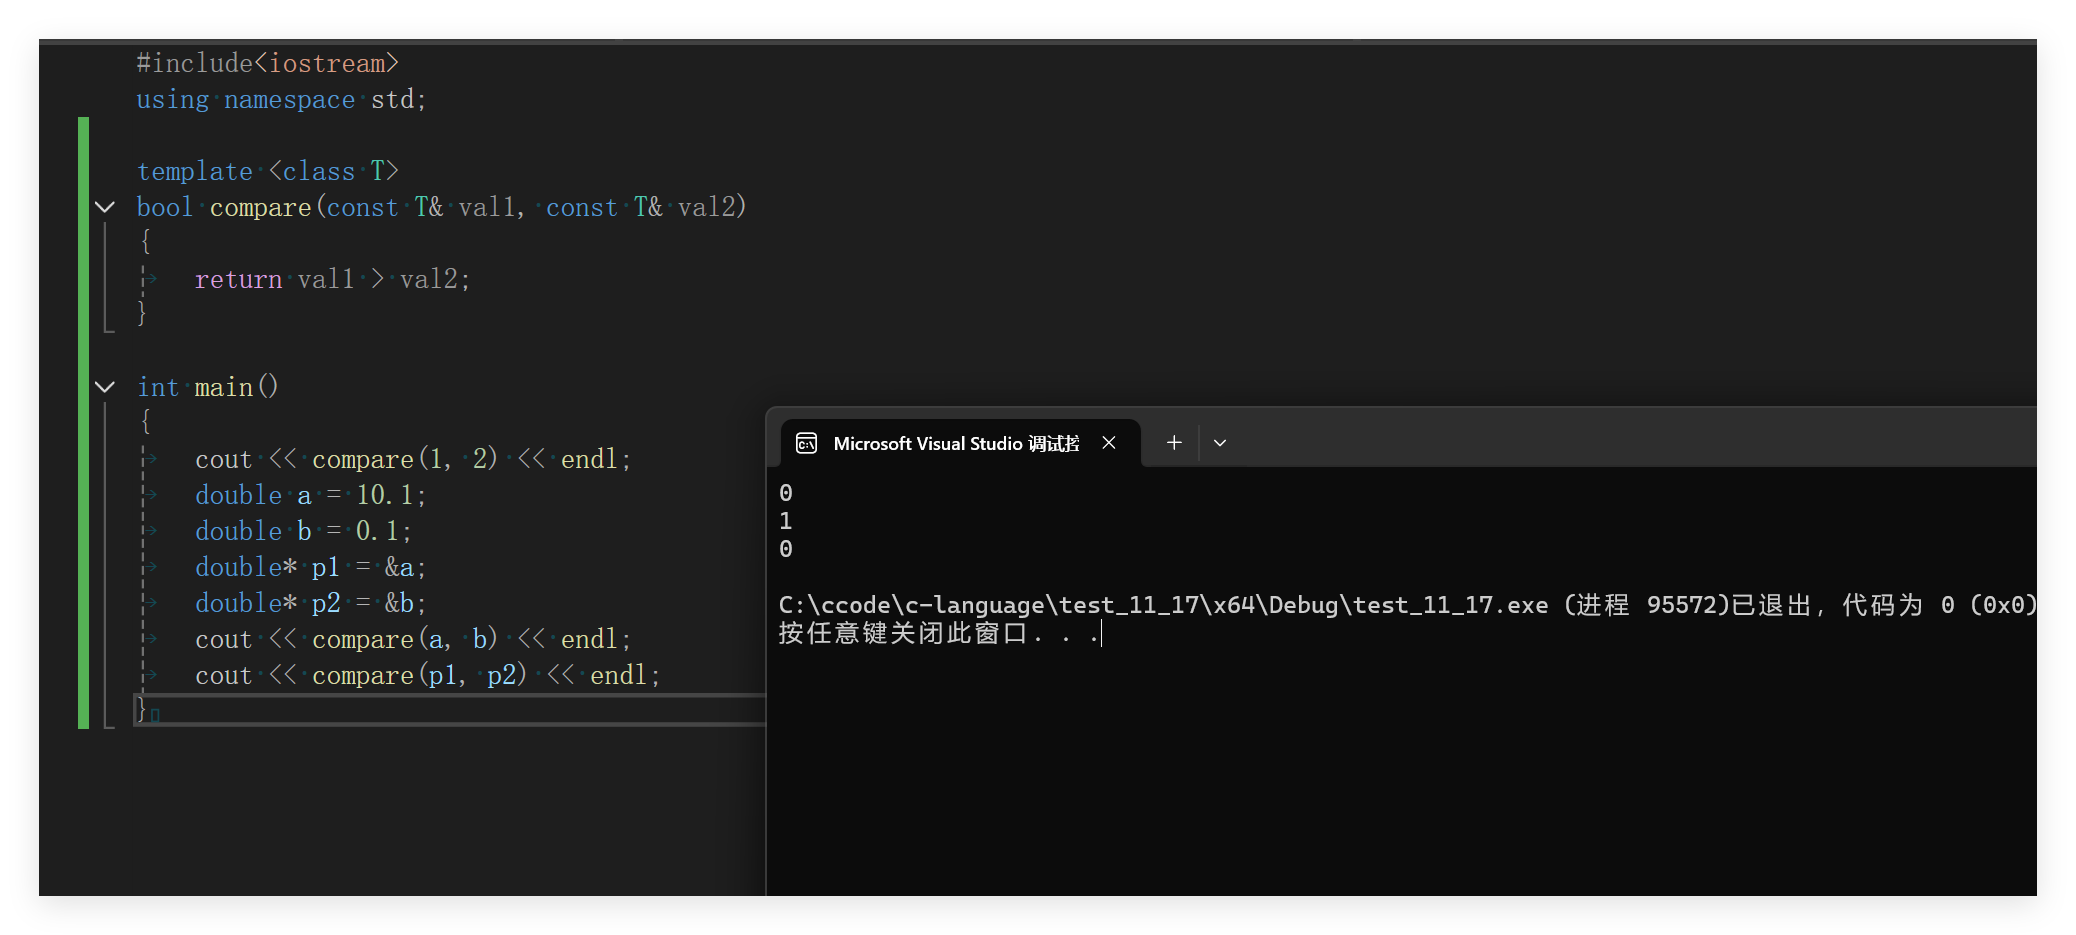
Task: Click the '按任意键关闭此窗口' console message
Action: point(939,633)
